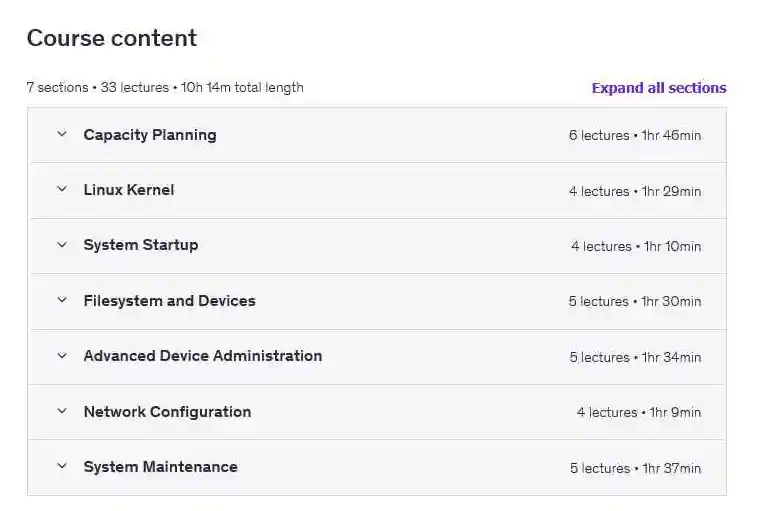Click the Filesystem and Devices title

click(170, 301)
